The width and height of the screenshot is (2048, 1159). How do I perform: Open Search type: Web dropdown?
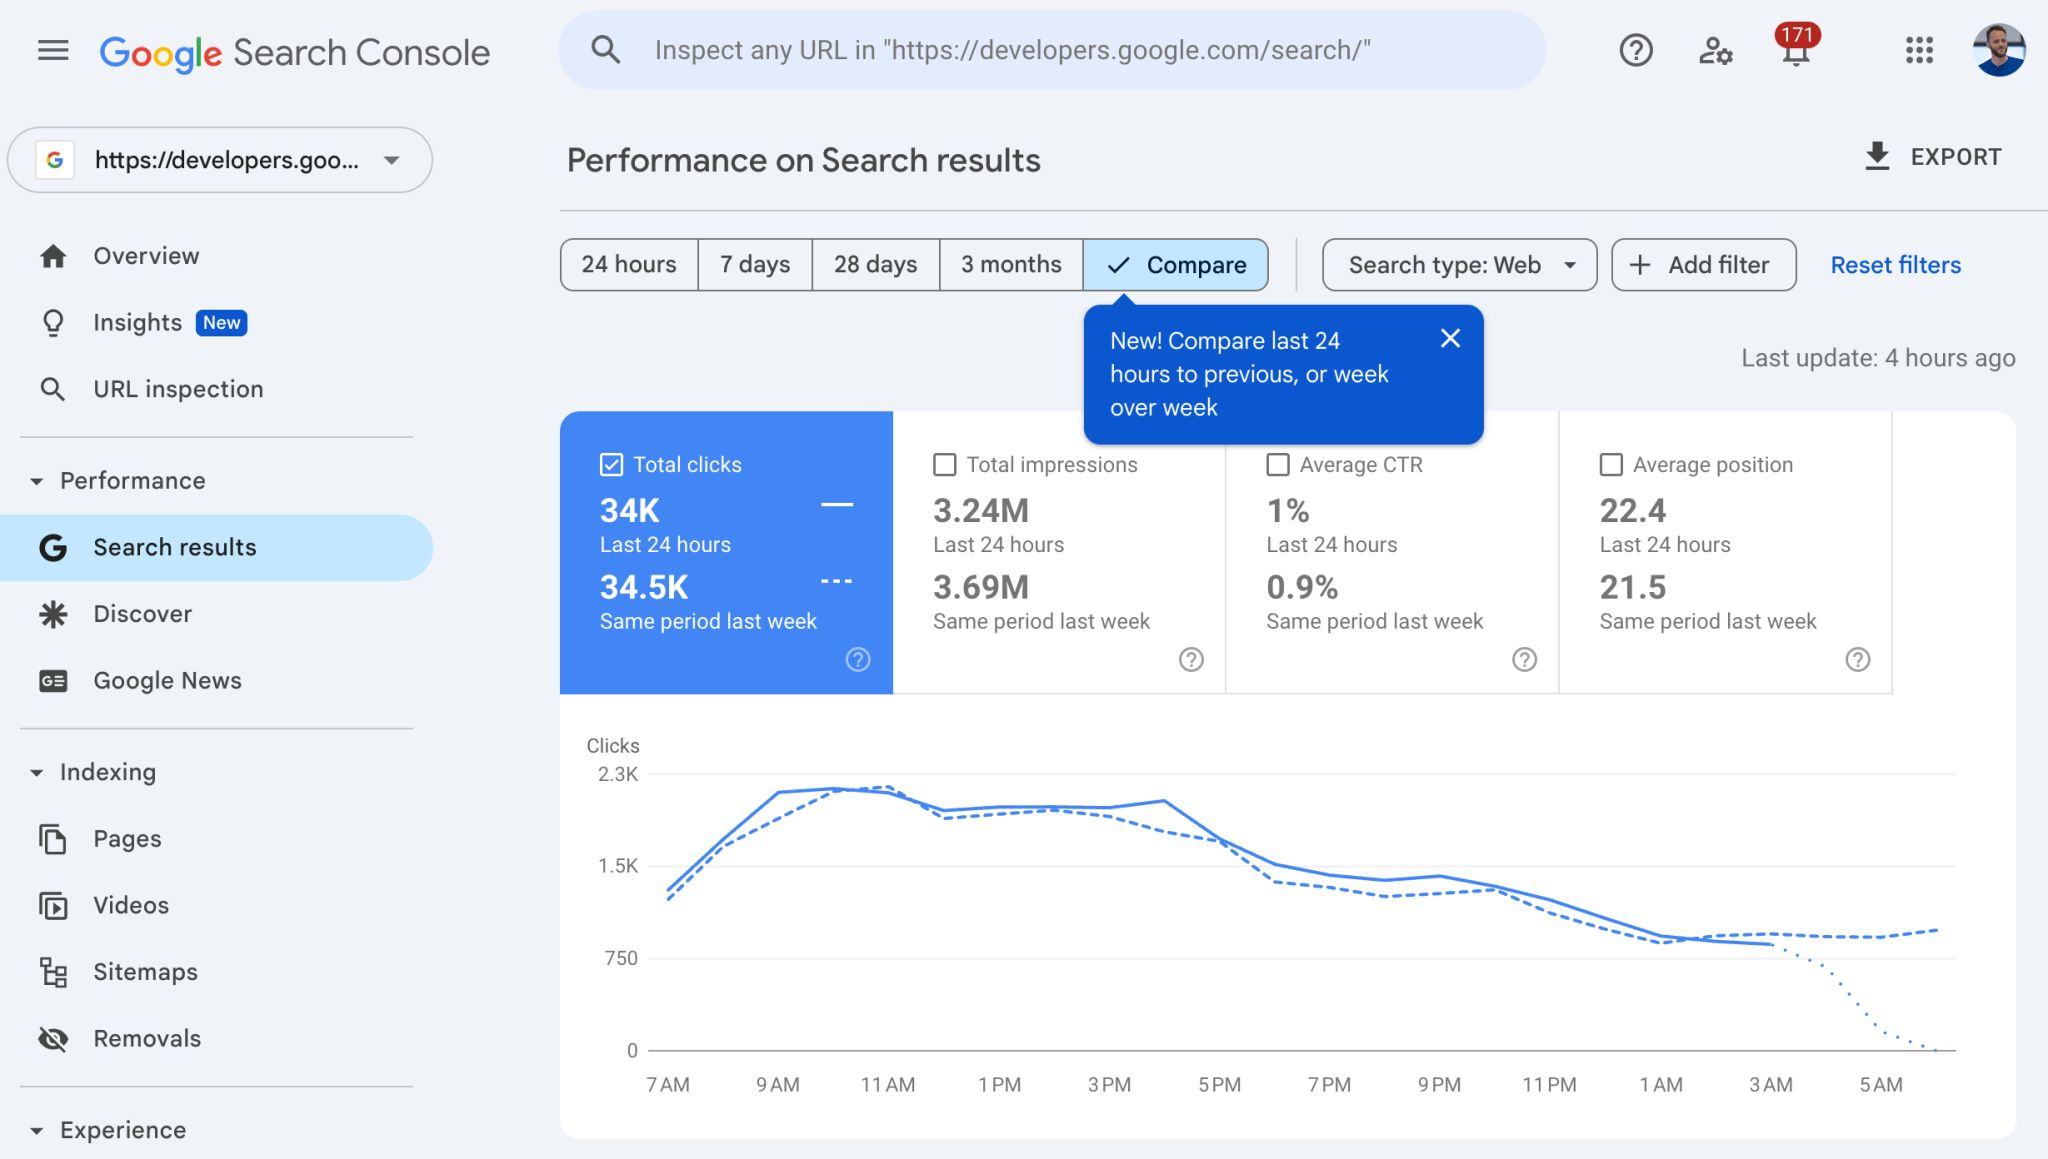pyautogui.click(x=1459, y=265)
